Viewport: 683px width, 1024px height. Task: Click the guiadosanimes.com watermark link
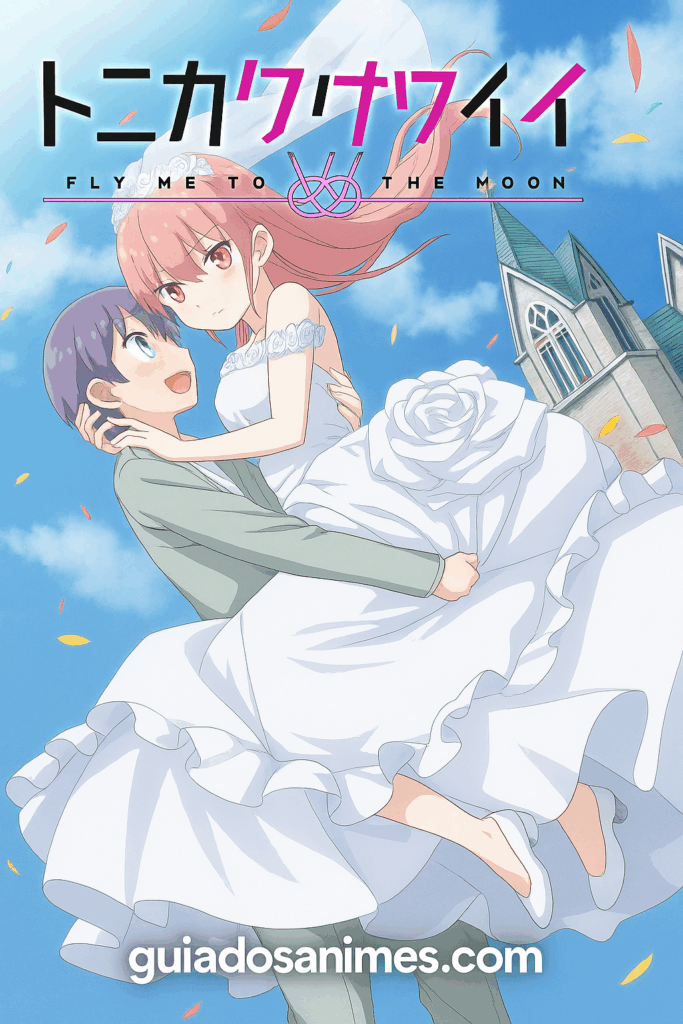334,961
